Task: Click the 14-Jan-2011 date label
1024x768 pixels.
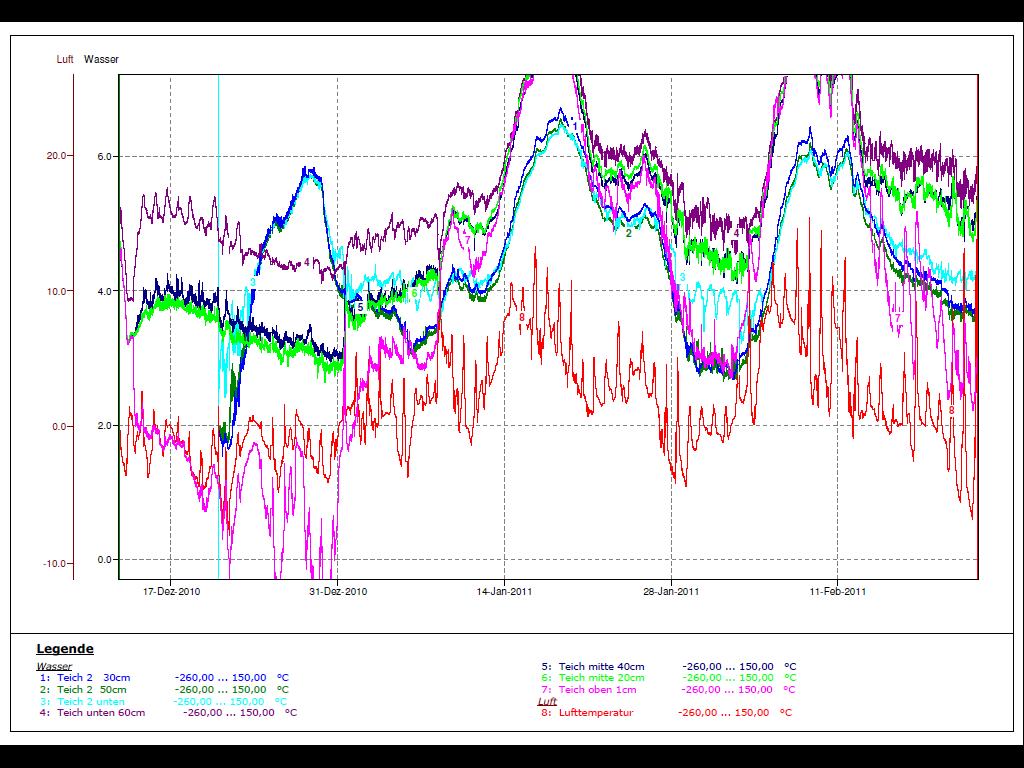Action: pyautogui.click(x=504, y=592)
